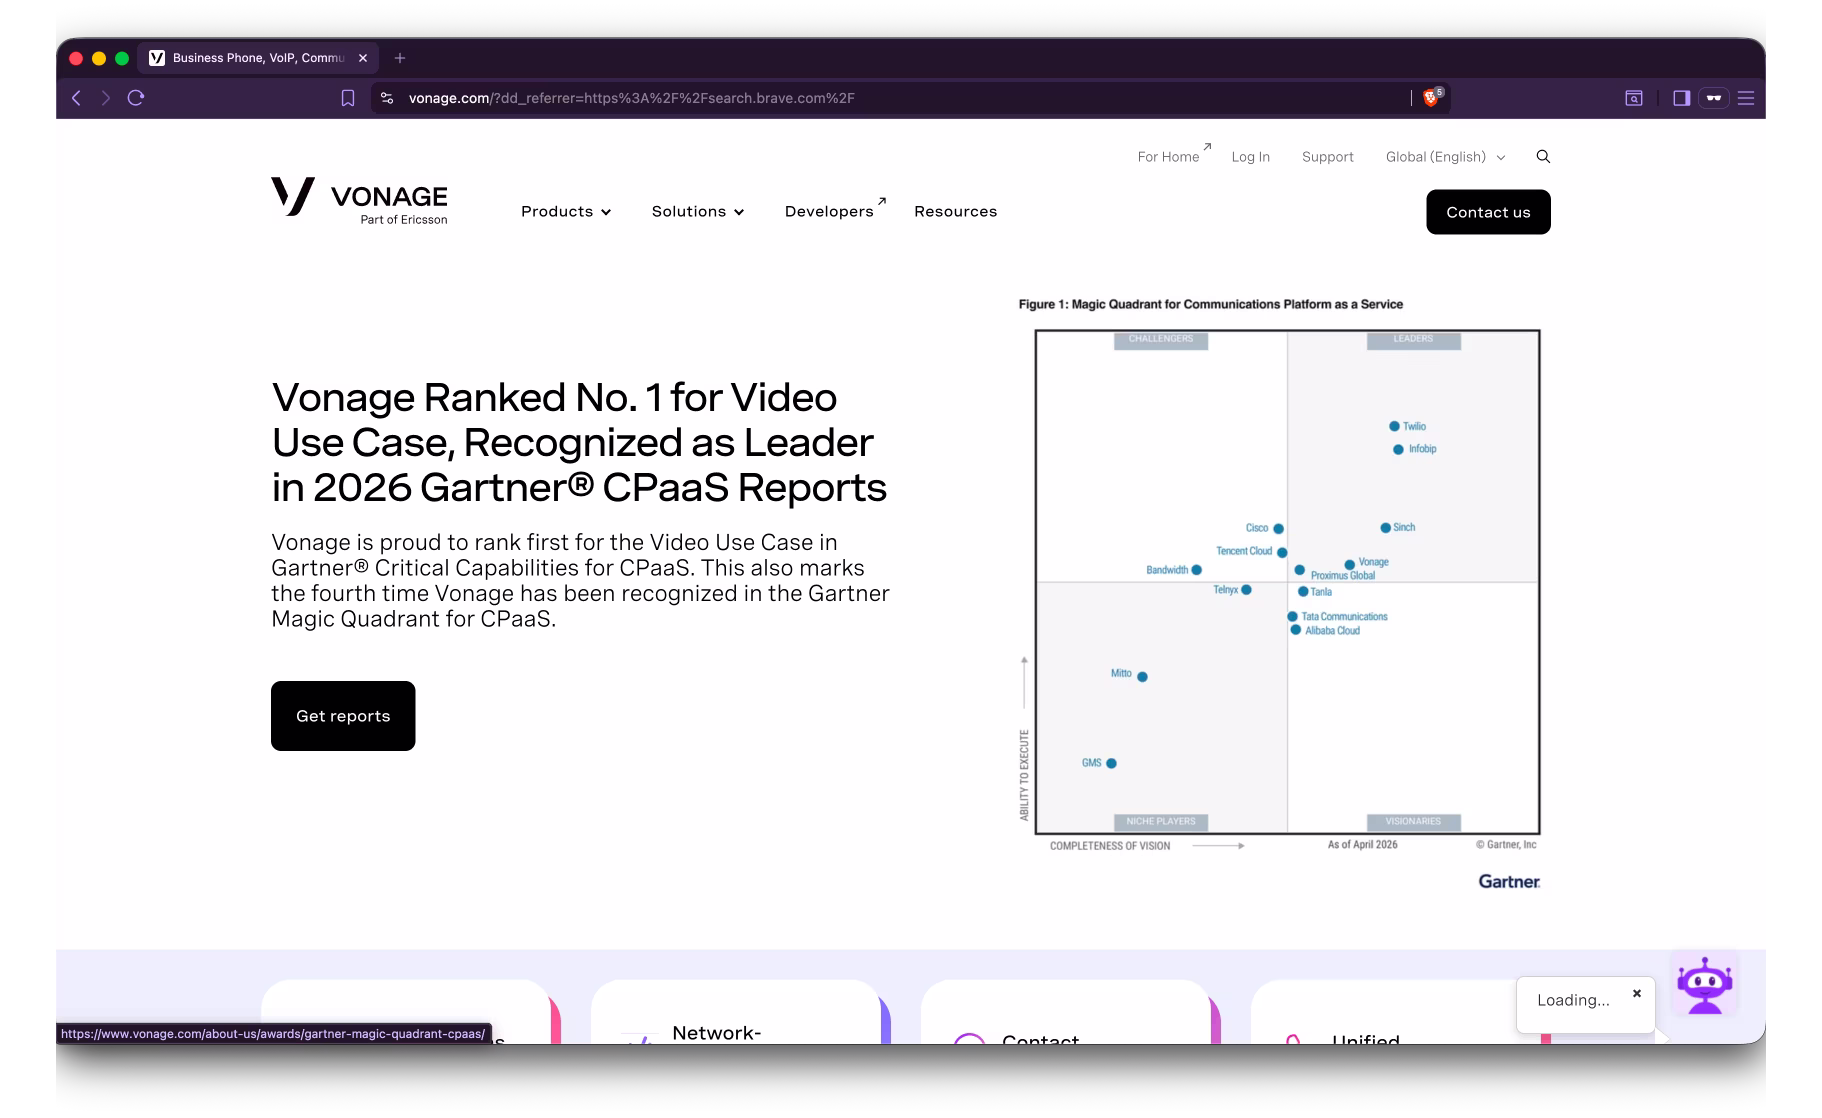Open the Global (English) language selector

(1445, 157)
